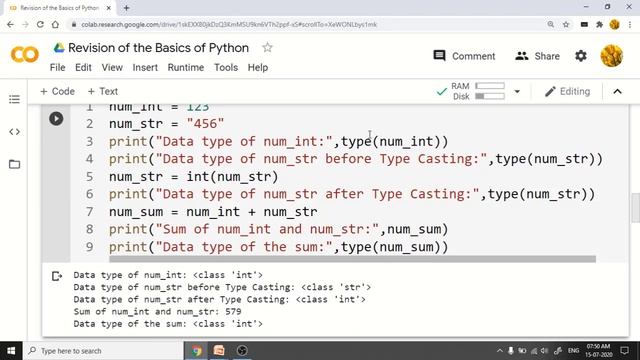Go forward in the browser

[25, 24]
